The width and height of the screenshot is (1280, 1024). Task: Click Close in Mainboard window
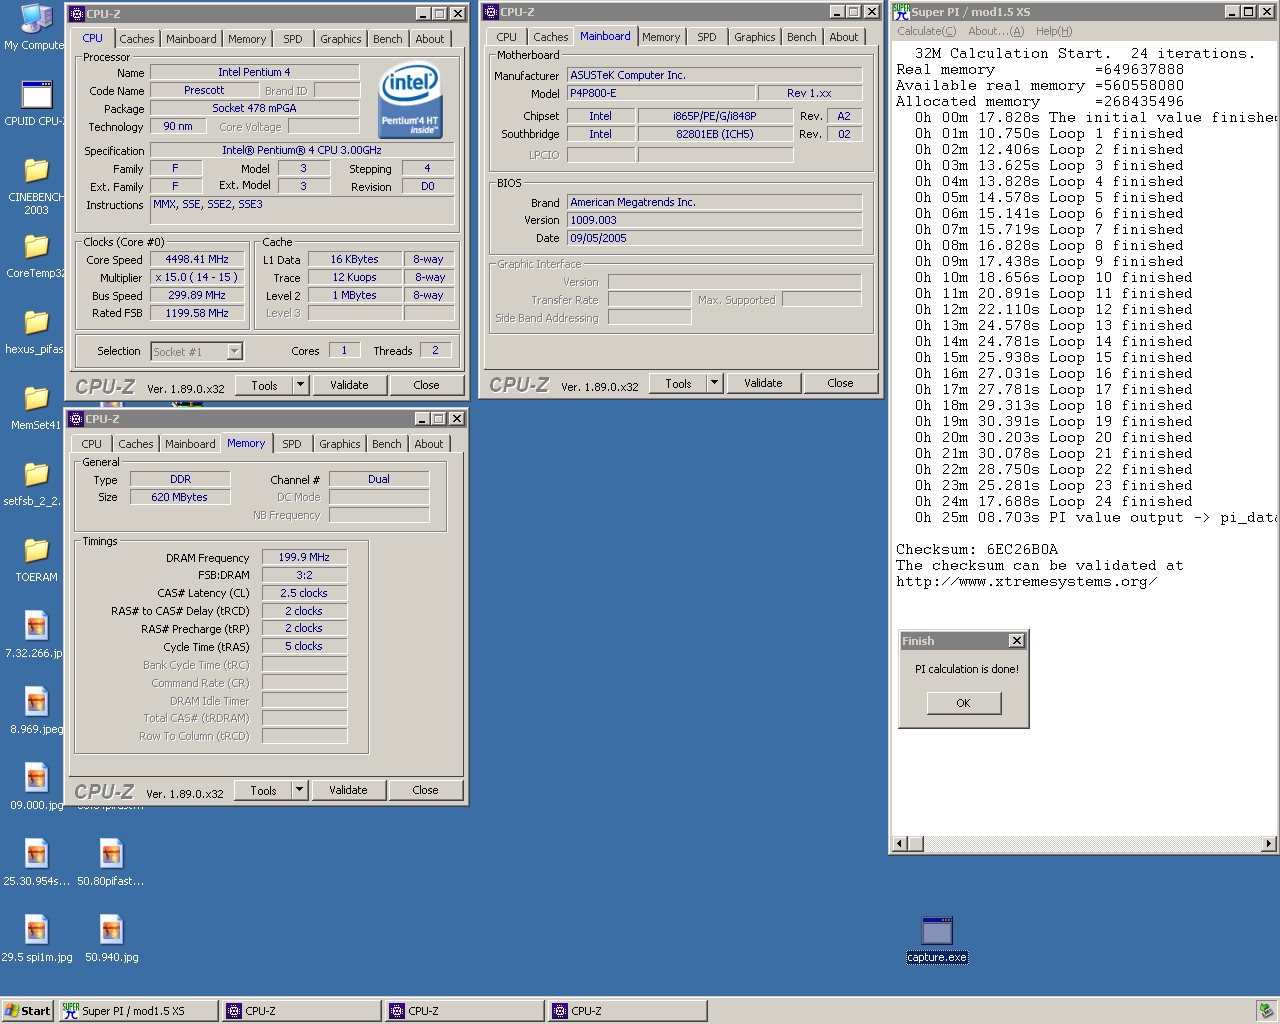click(x=841, y=383)
